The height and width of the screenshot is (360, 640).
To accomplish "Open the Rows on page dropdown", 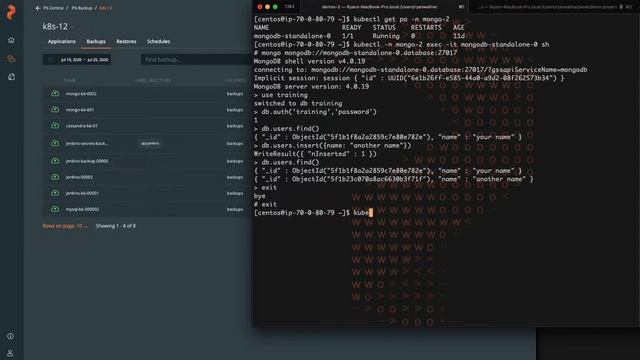I will pyautogui.click(x=65, y=226).
